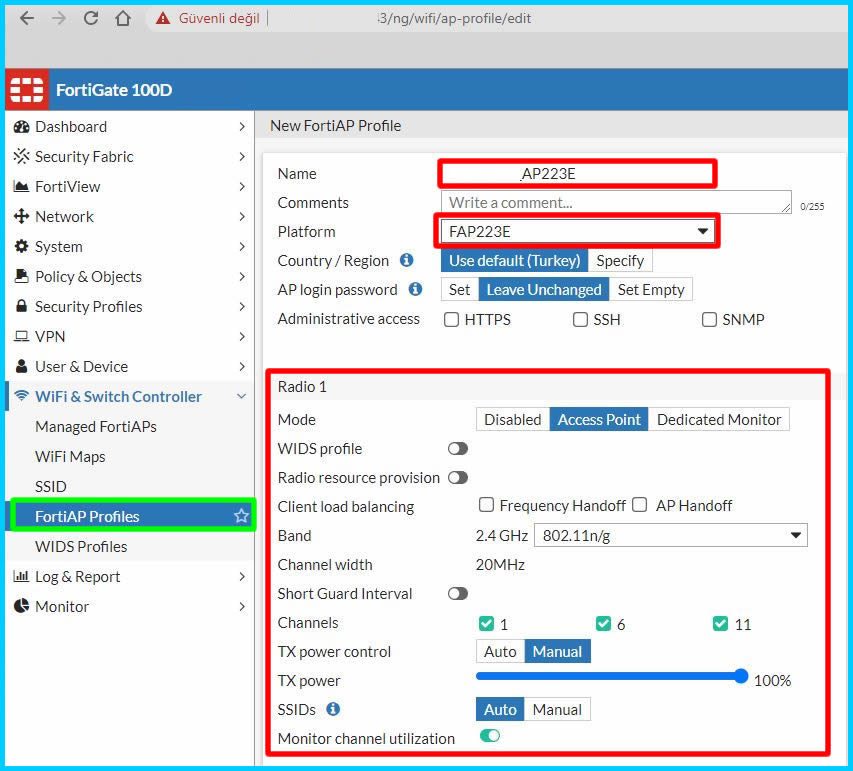The height and width of the screenshot is (771, 853).
Task: Click the TX power slider handle
Action: point(741,676)
